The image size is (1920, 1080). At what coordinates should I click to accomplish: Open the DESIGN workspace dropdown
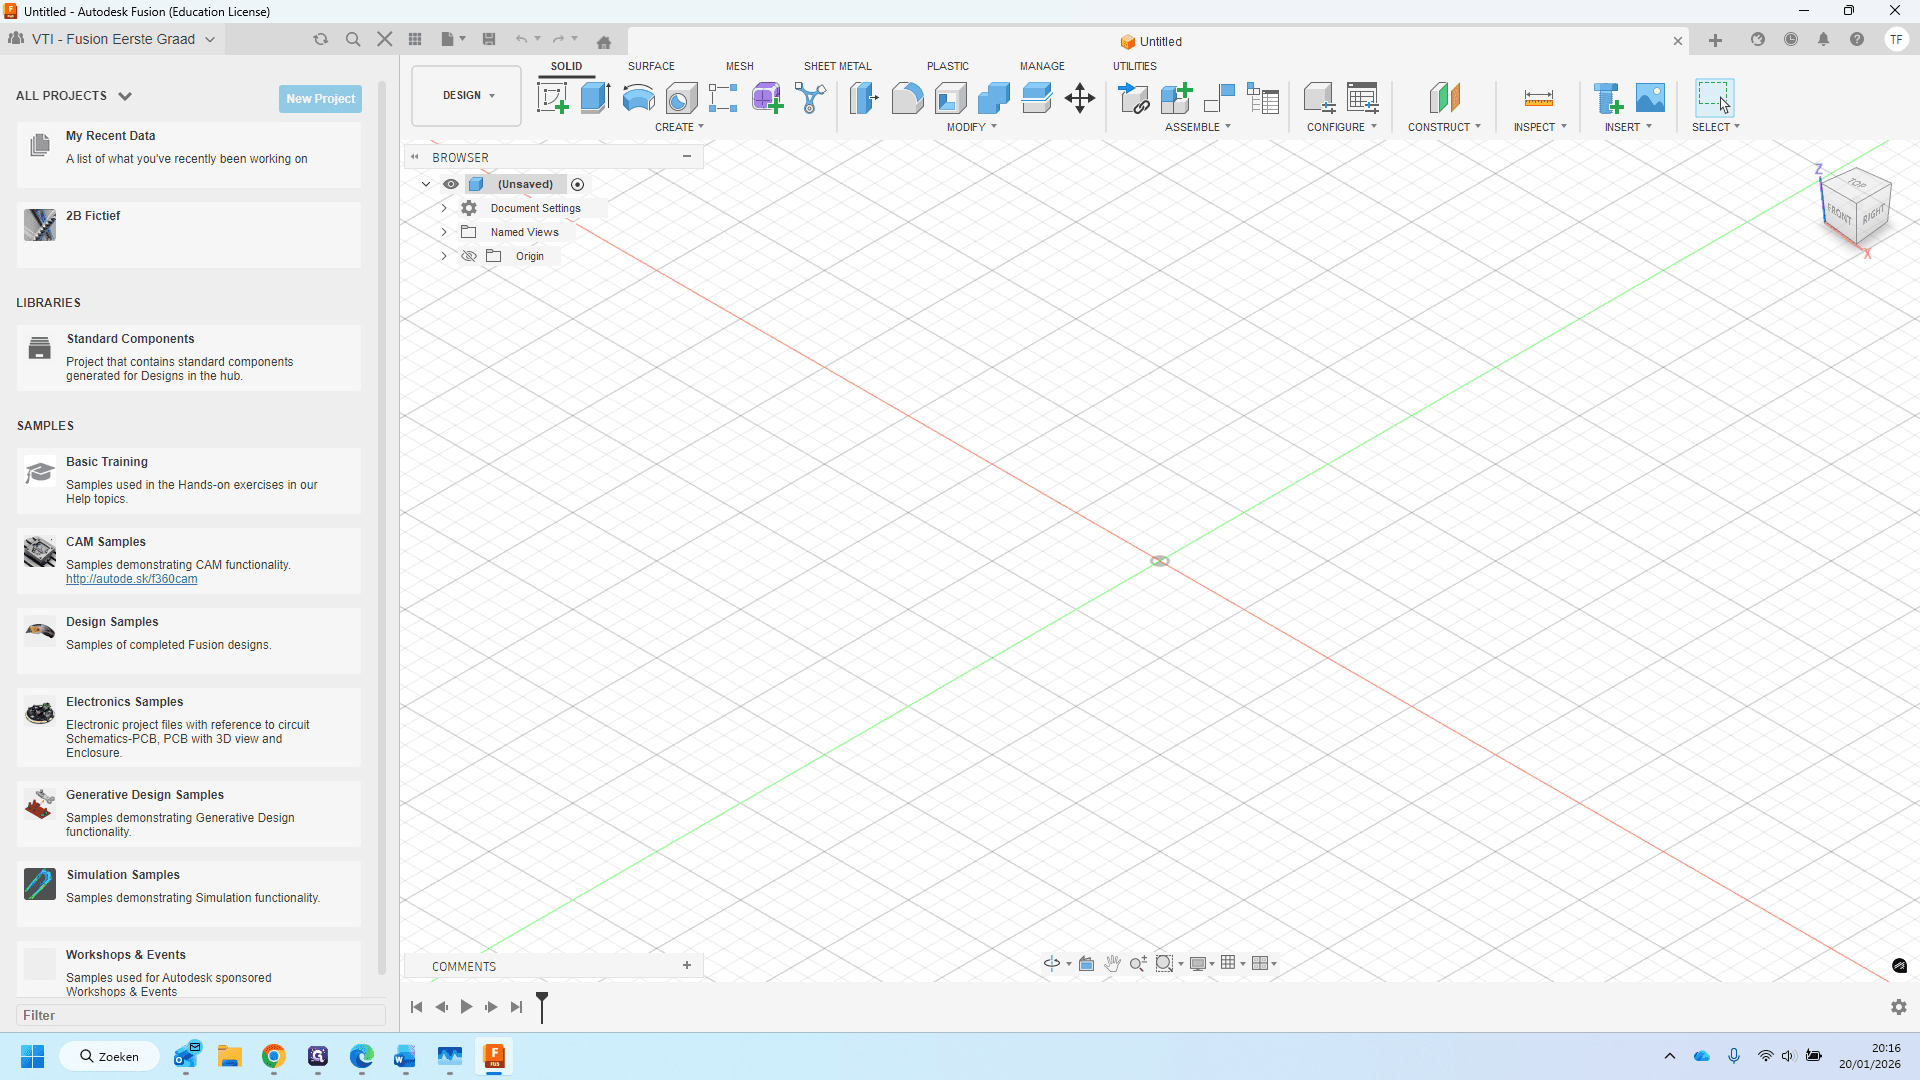coord(467,96)
